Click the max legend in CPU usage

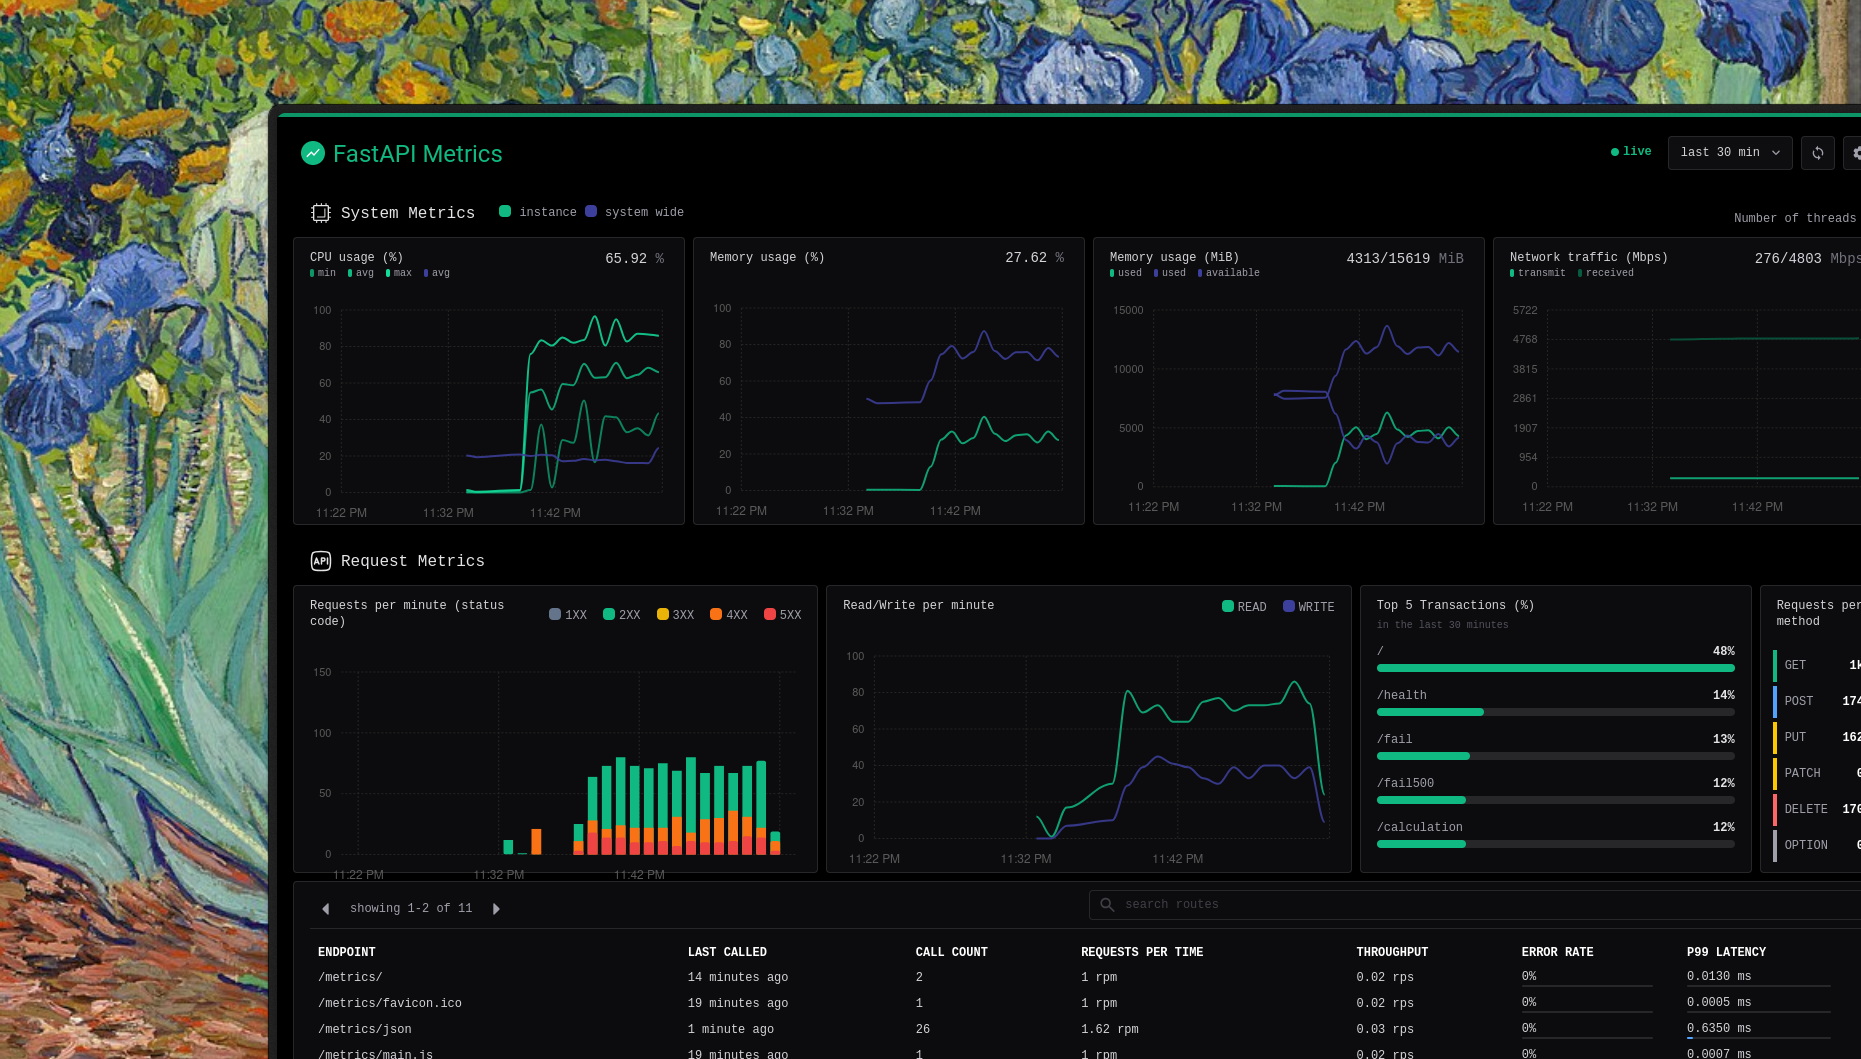tap(399, 273)
